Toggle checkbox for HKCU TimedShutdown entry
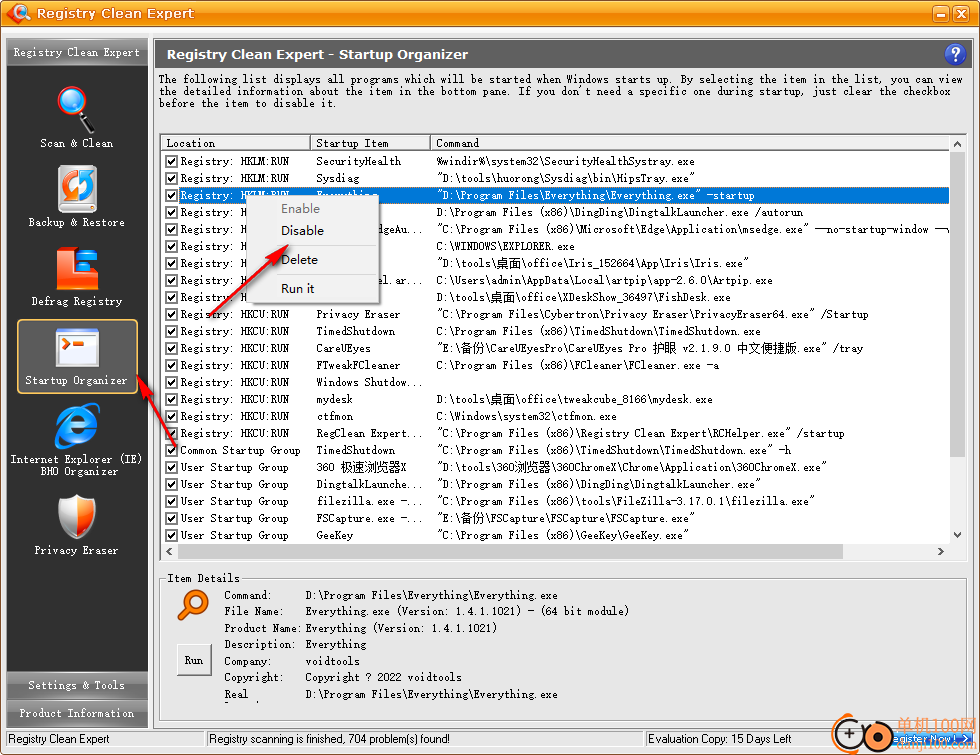Image resolution: width=980 pixels, height=755 pixels. click(172, 331)
